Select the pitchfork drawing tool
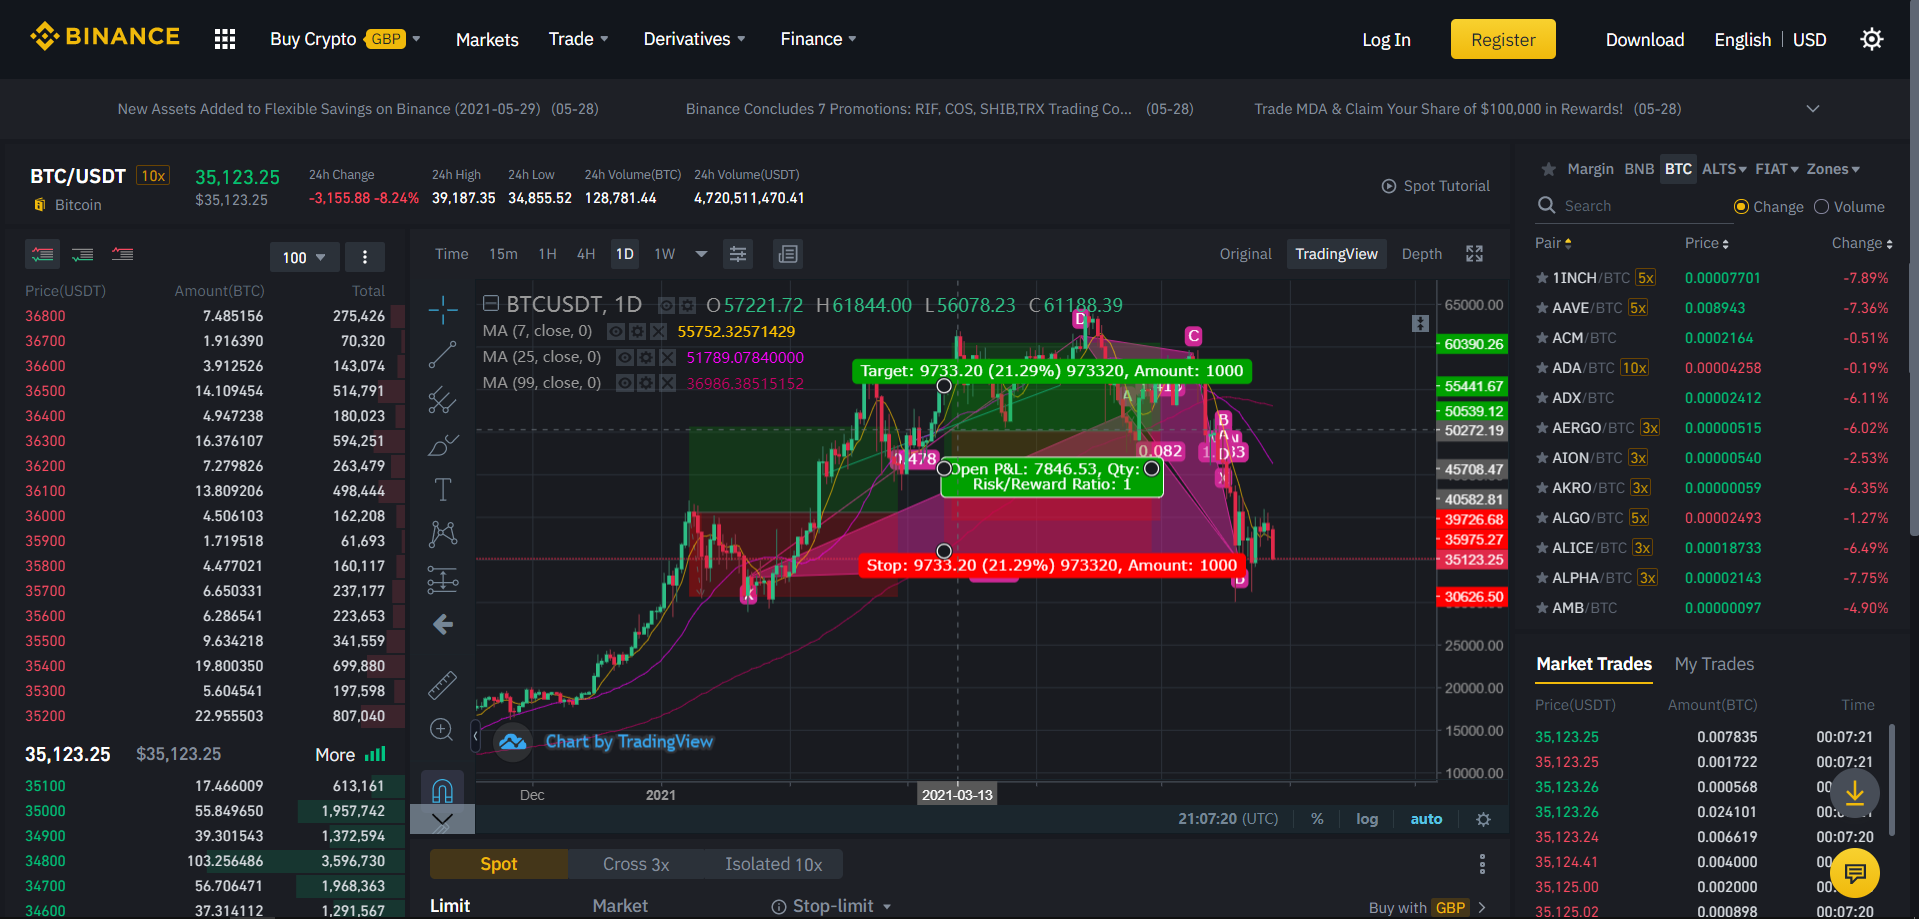The height and width of the screenshot is (919, 1919). click(442, 400)
